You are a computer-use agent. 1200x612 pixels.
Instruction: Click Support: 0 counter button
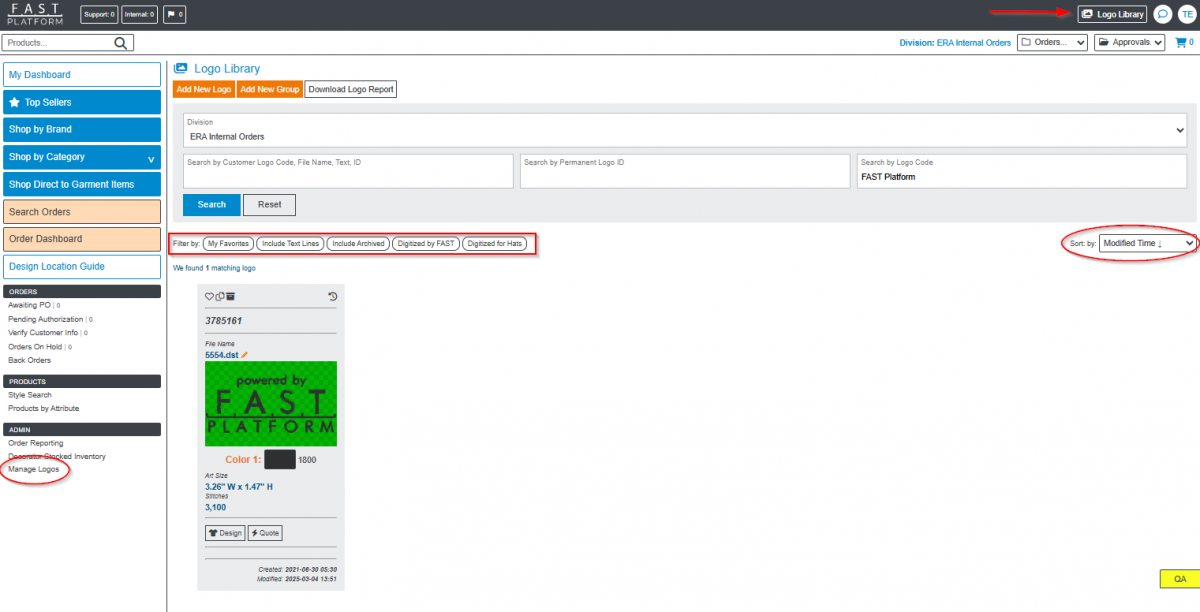pos(99,15)
